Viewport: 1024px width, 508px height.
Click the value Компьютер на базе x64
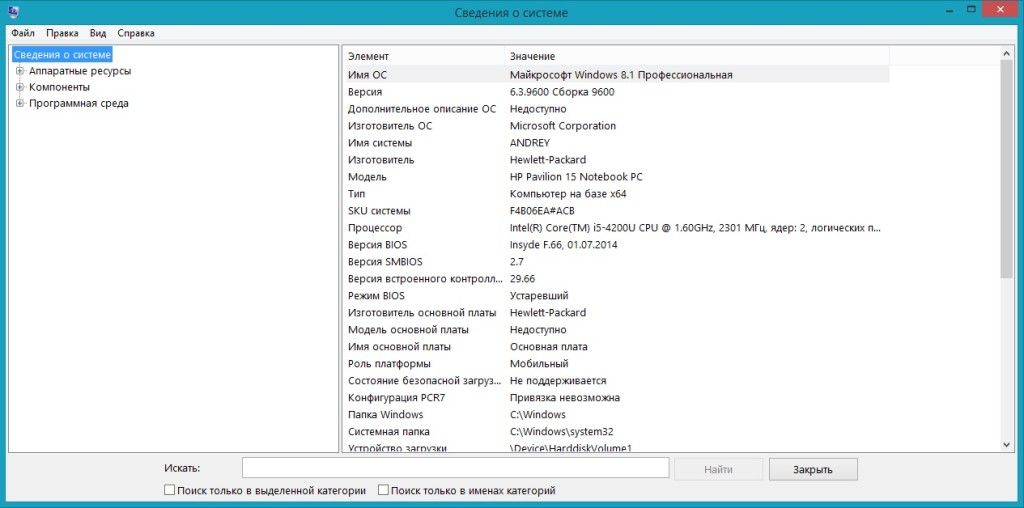point(568,194)
